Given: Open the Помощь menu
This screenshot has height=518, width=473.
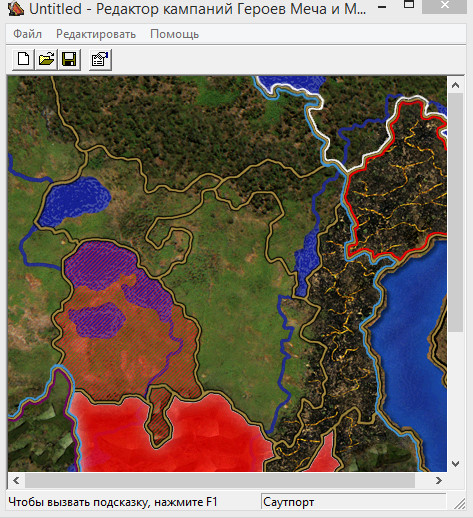Looking at the screenshot, I should point(174,34).
